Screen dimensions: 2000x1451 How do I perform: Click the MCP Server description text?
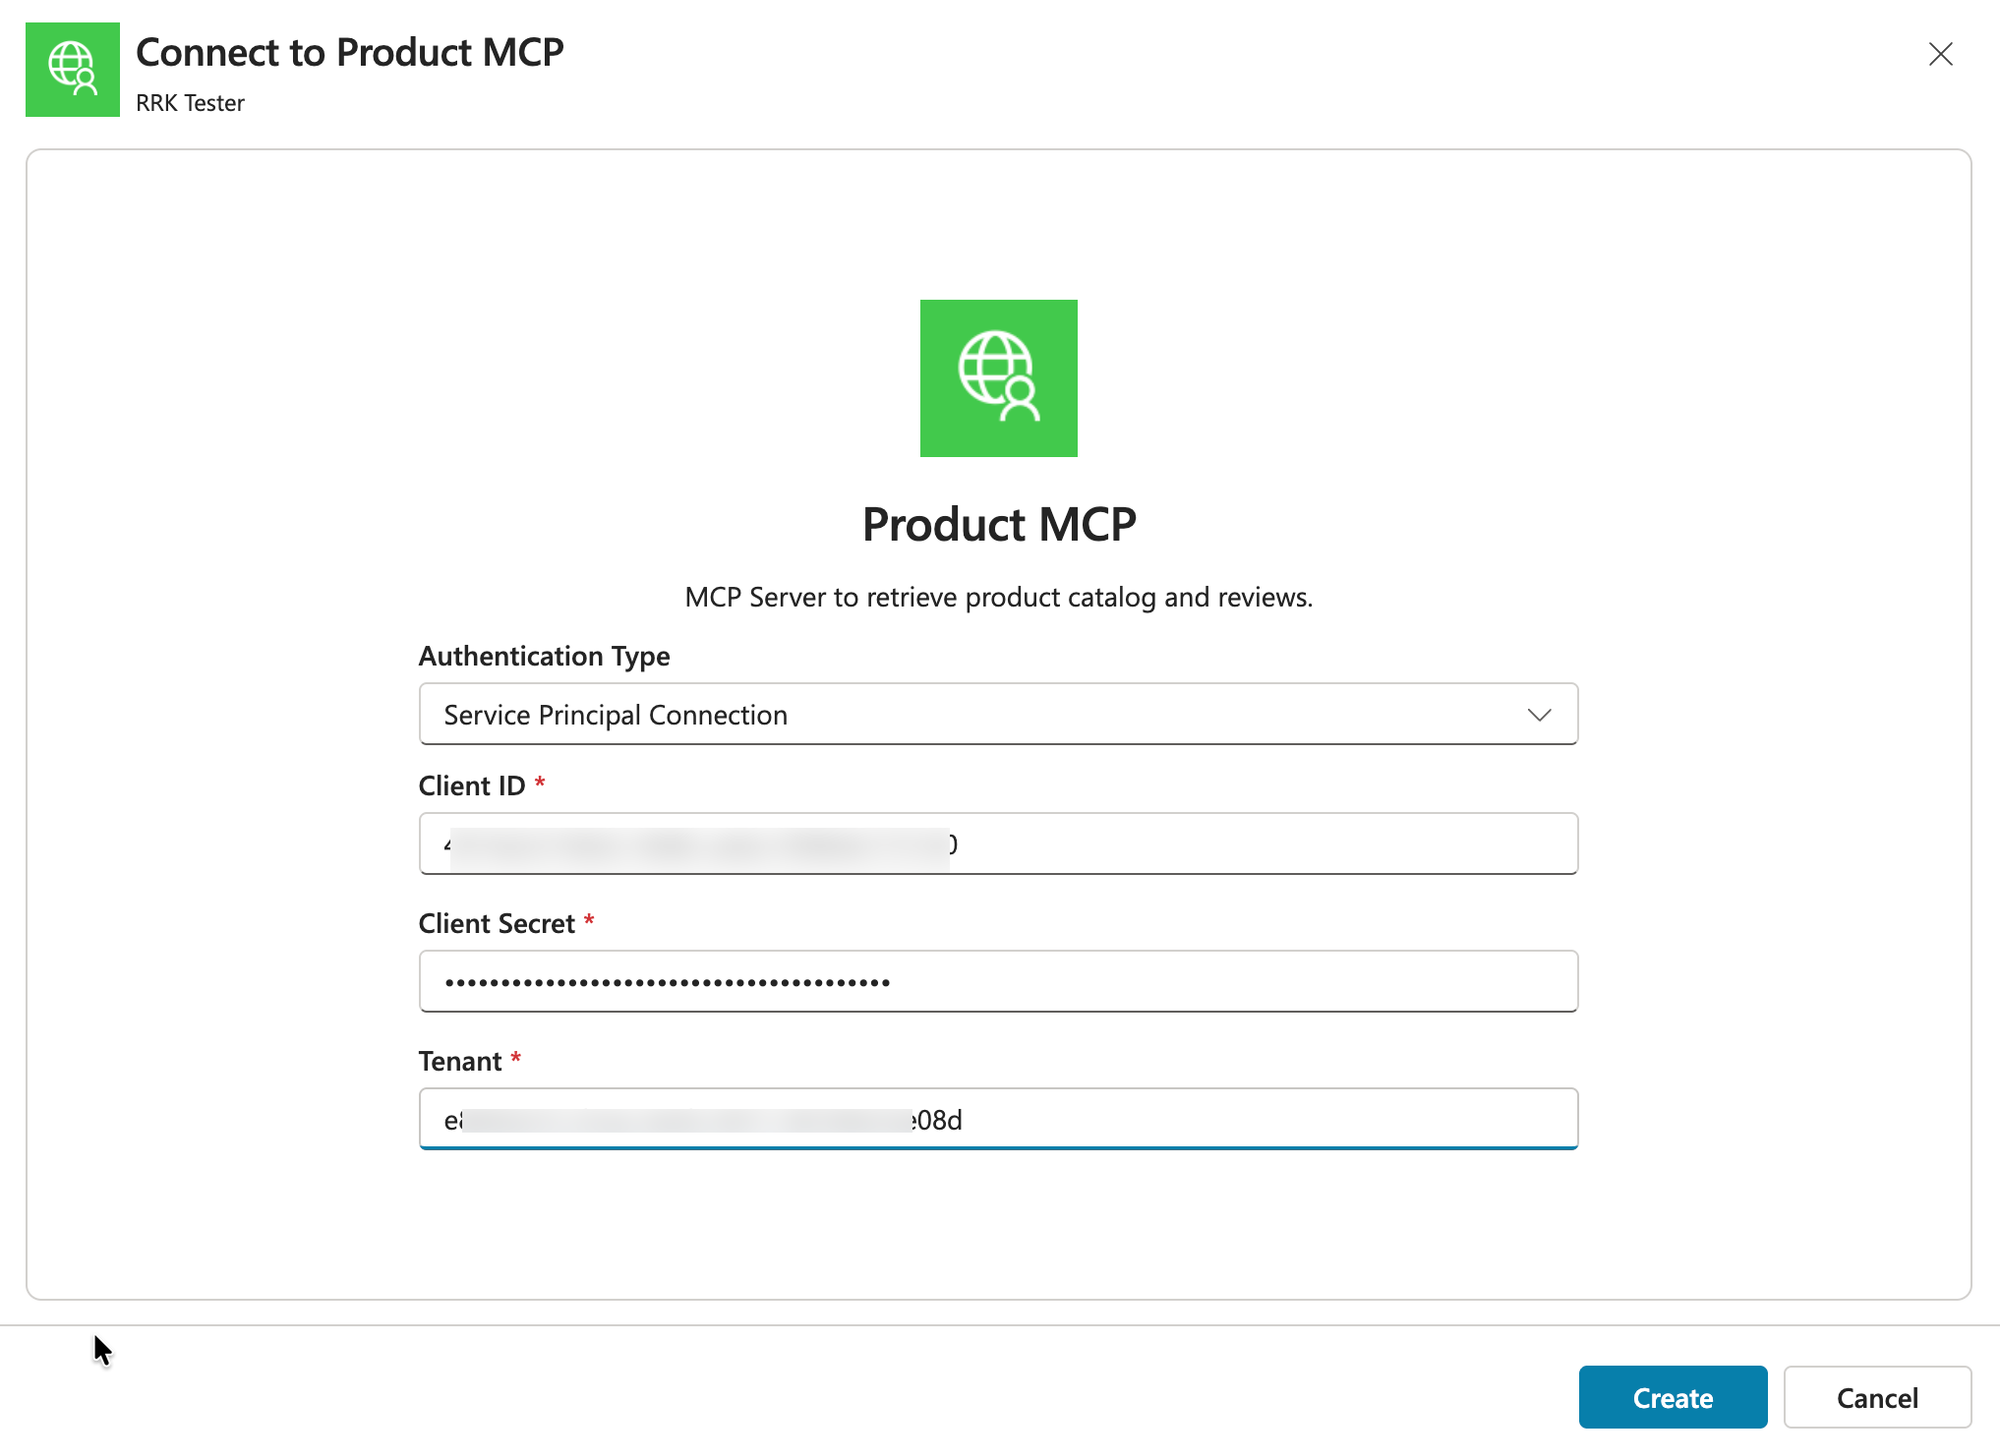coord(998,597)
